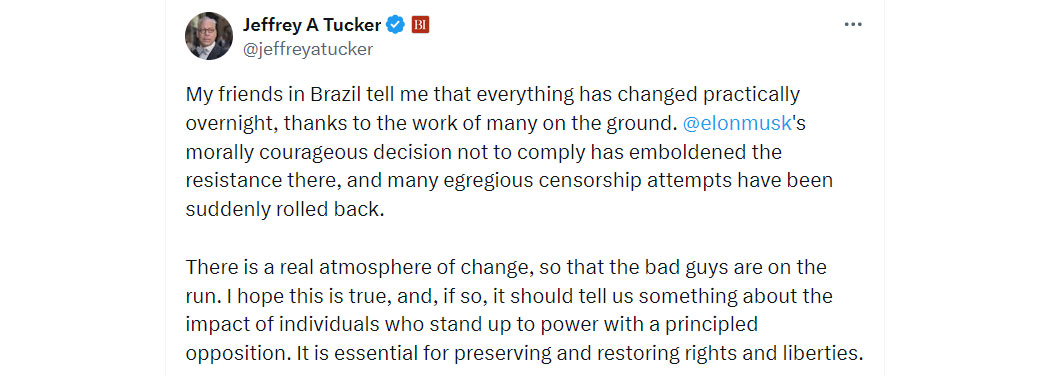Screen dimensions: 1050x376
Task: Click the text 'suddenly rolled back.'
Action: tap(286, 209)
